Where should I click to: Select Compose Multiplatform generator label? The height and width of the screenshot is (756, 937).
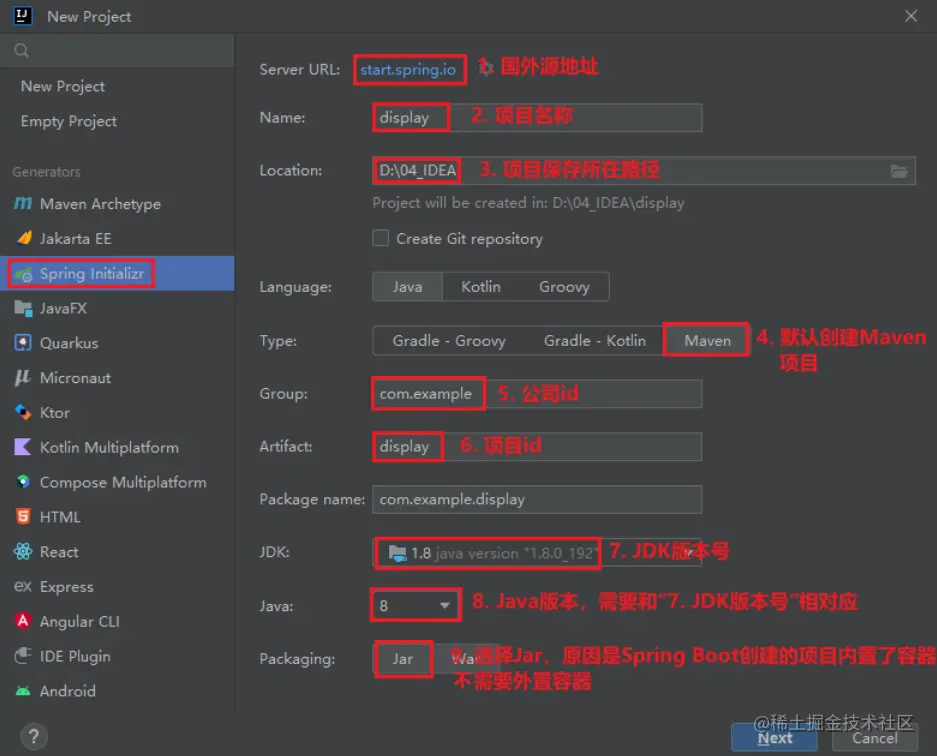tap(123, 482)
